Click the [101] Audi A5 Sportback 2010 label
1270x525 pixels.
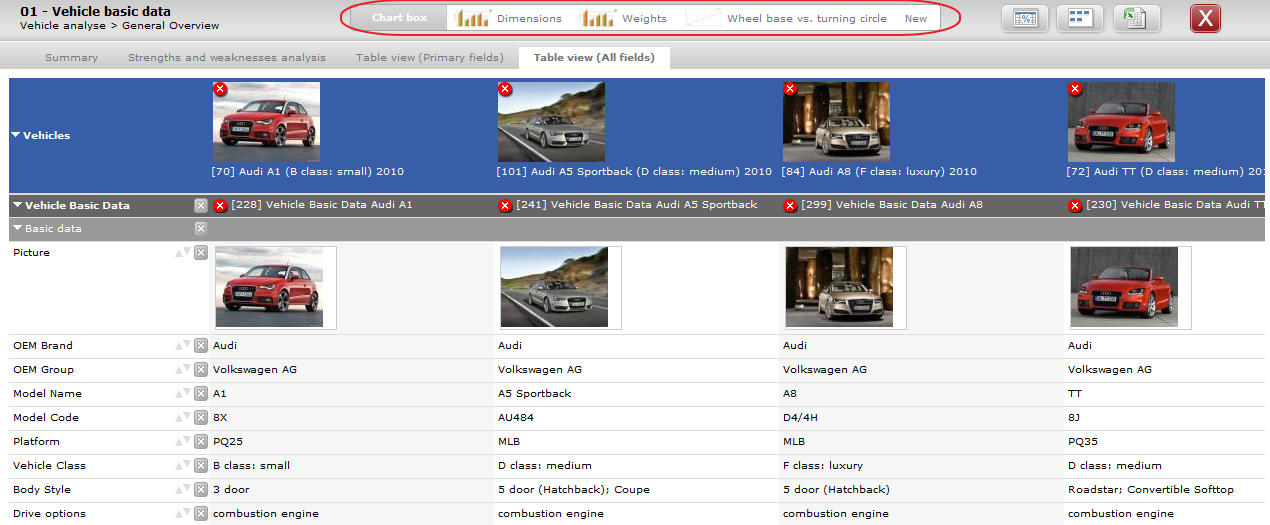[x=634, y=172]
